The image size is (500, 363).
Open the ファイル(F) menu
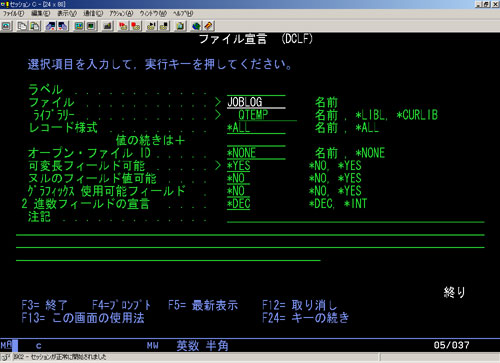pyautogui.click(x=13, y=14)
